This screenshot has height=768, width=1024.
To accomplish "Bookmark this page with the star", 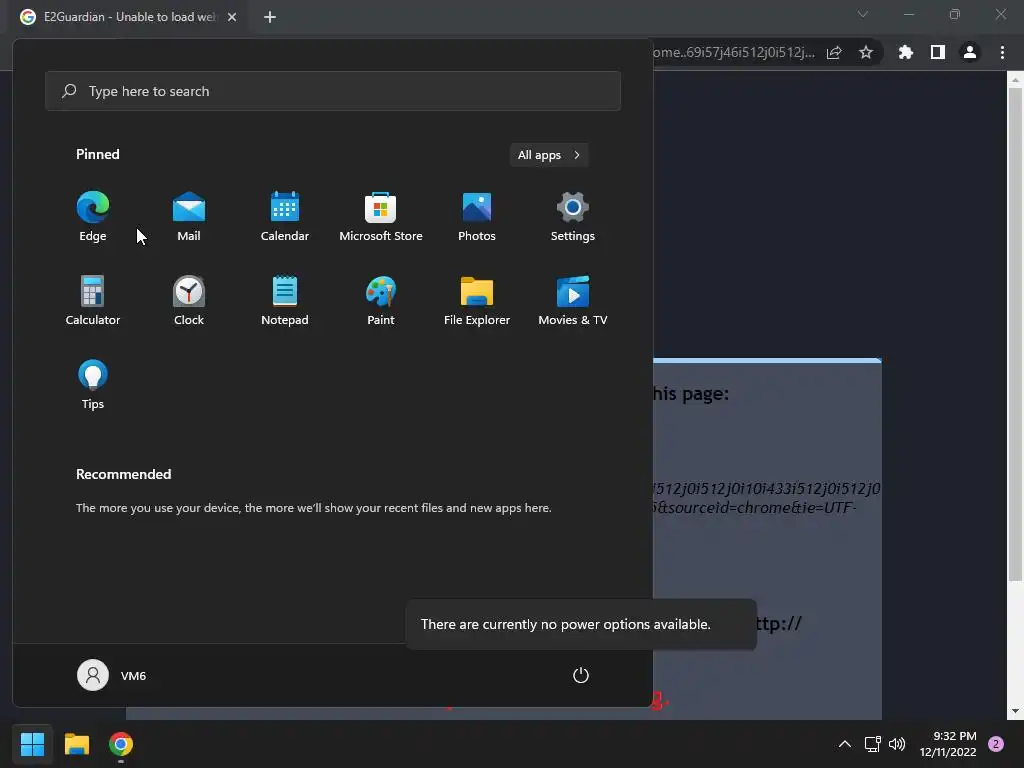I will pos(866,52).
